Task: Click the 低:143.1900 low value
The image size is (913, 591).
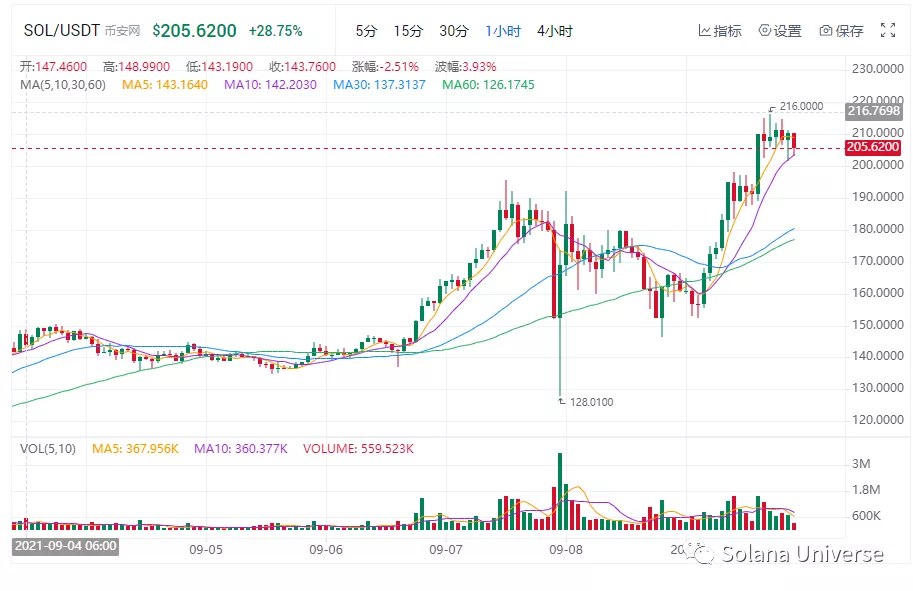Action: tap(220, 67)
